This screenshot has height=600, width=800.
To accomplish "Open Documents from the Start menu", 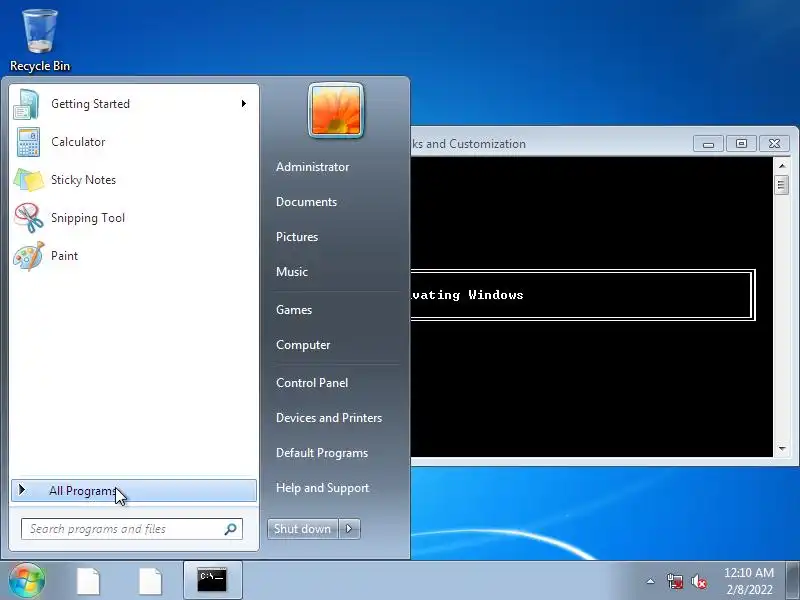I will [306, 202].
